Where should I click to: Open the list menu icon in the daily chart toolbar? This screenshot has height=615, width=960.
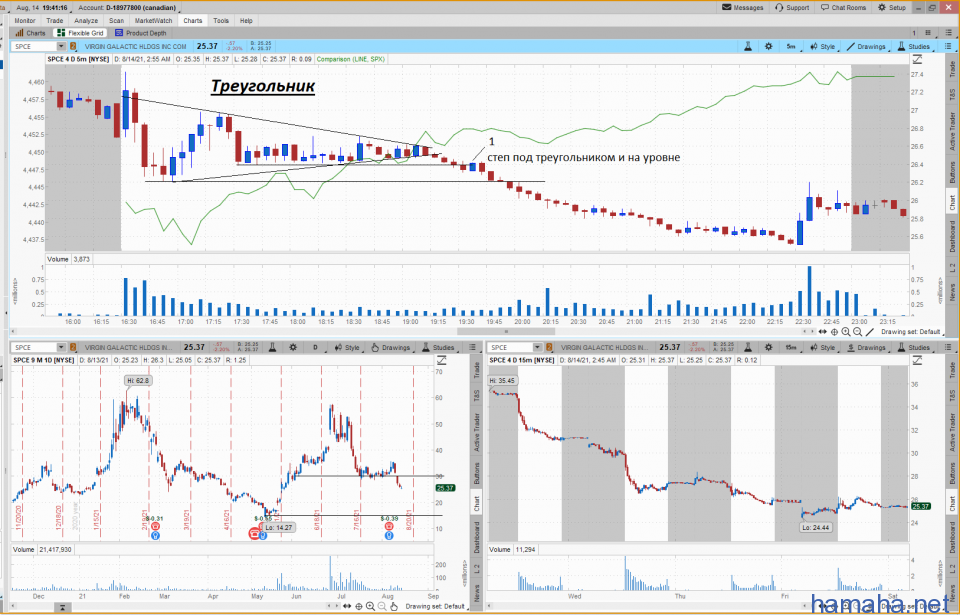(x=472, y=347)
